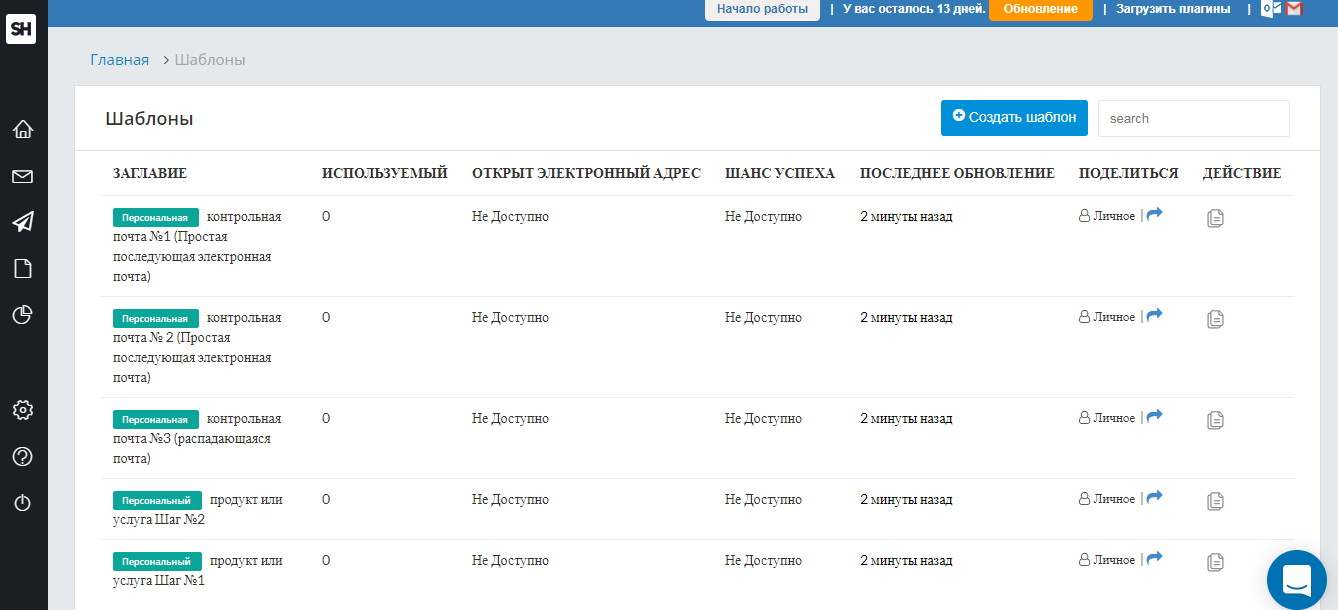Screen dimensions: 1338x610
Task: Sort by ПОСЛЕДНЕЕ ОБНОВЛЕНИЕ column header
Action: pyautogui.click(x=957, y=173)
